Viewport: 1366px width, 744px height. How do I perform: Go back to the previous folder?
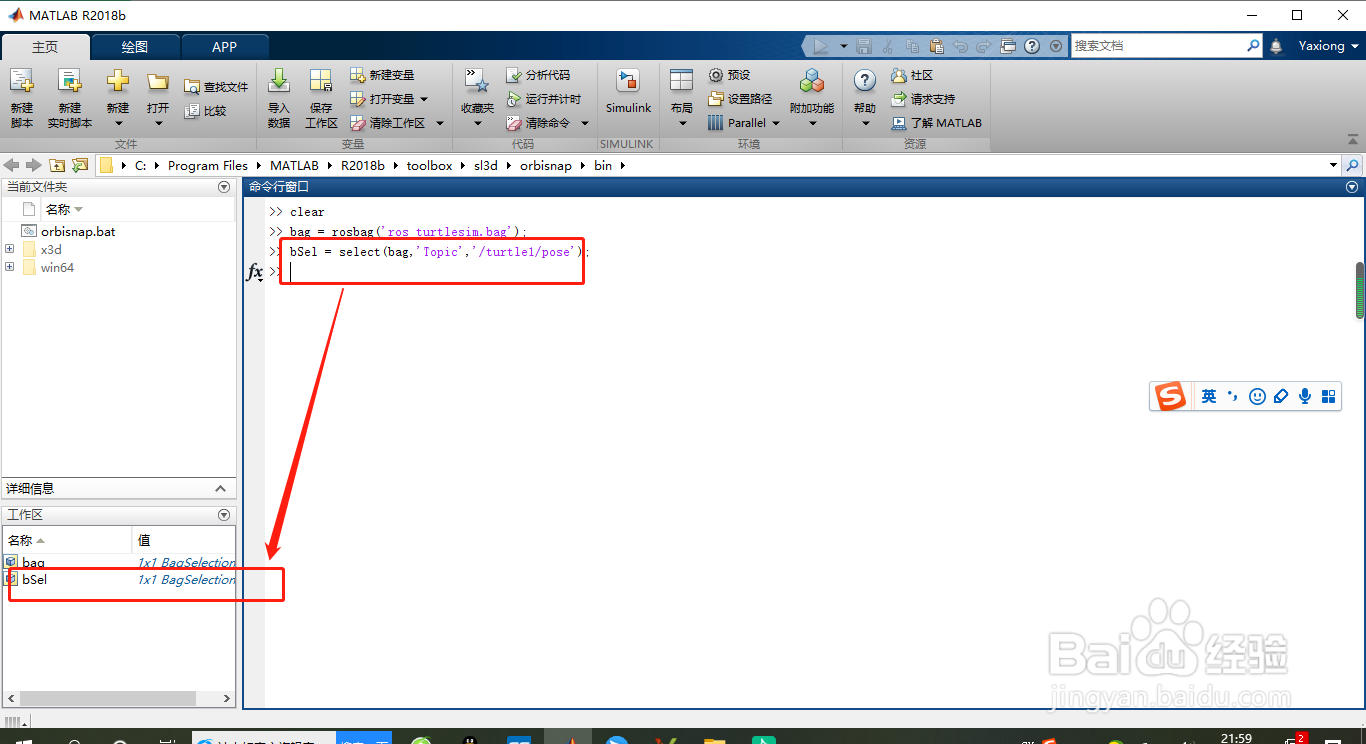pos(11,165)
